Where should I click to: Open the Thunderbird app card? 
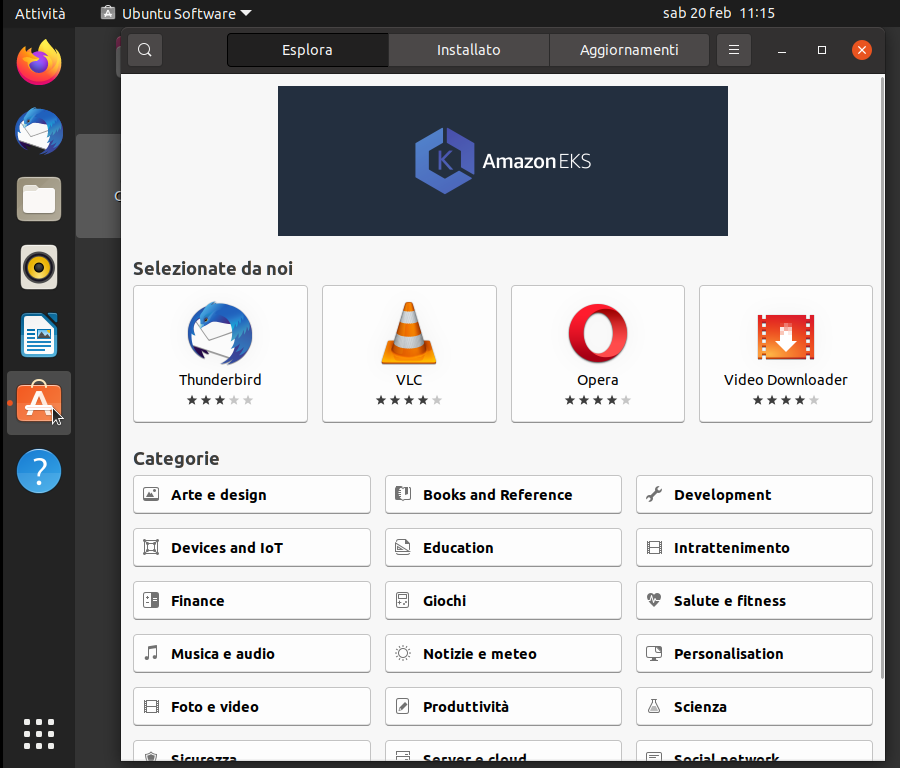point(220,354)
